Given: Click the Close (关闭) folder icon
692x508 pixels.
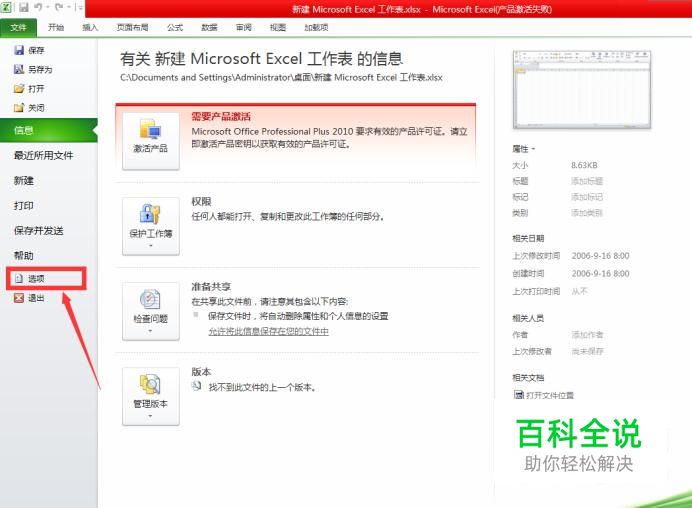Looking at the screenshot, I should click(x=19, y=108).
